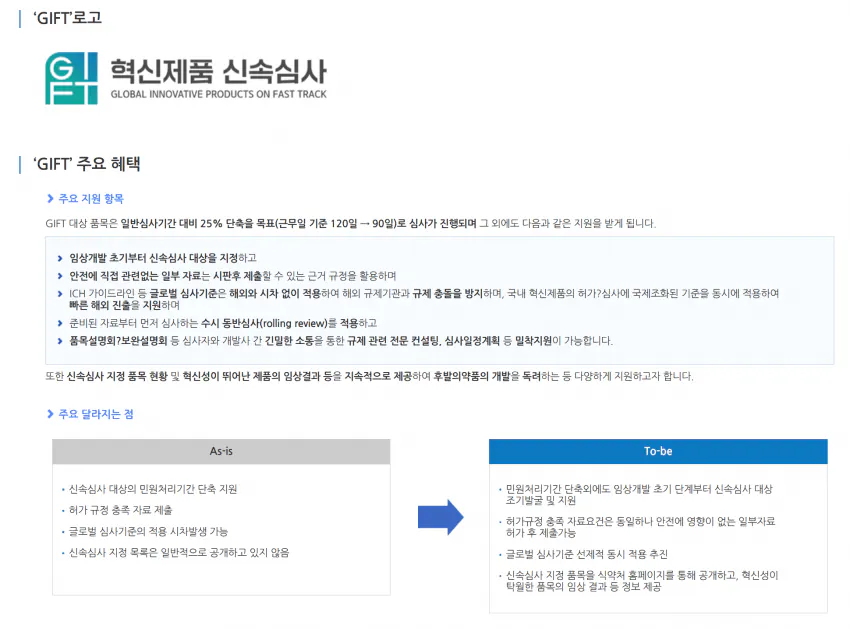The width and height of the screenshot is (850, 629).
Task: Click the chevron before 주요 달라지는 점
Action: 50,414
